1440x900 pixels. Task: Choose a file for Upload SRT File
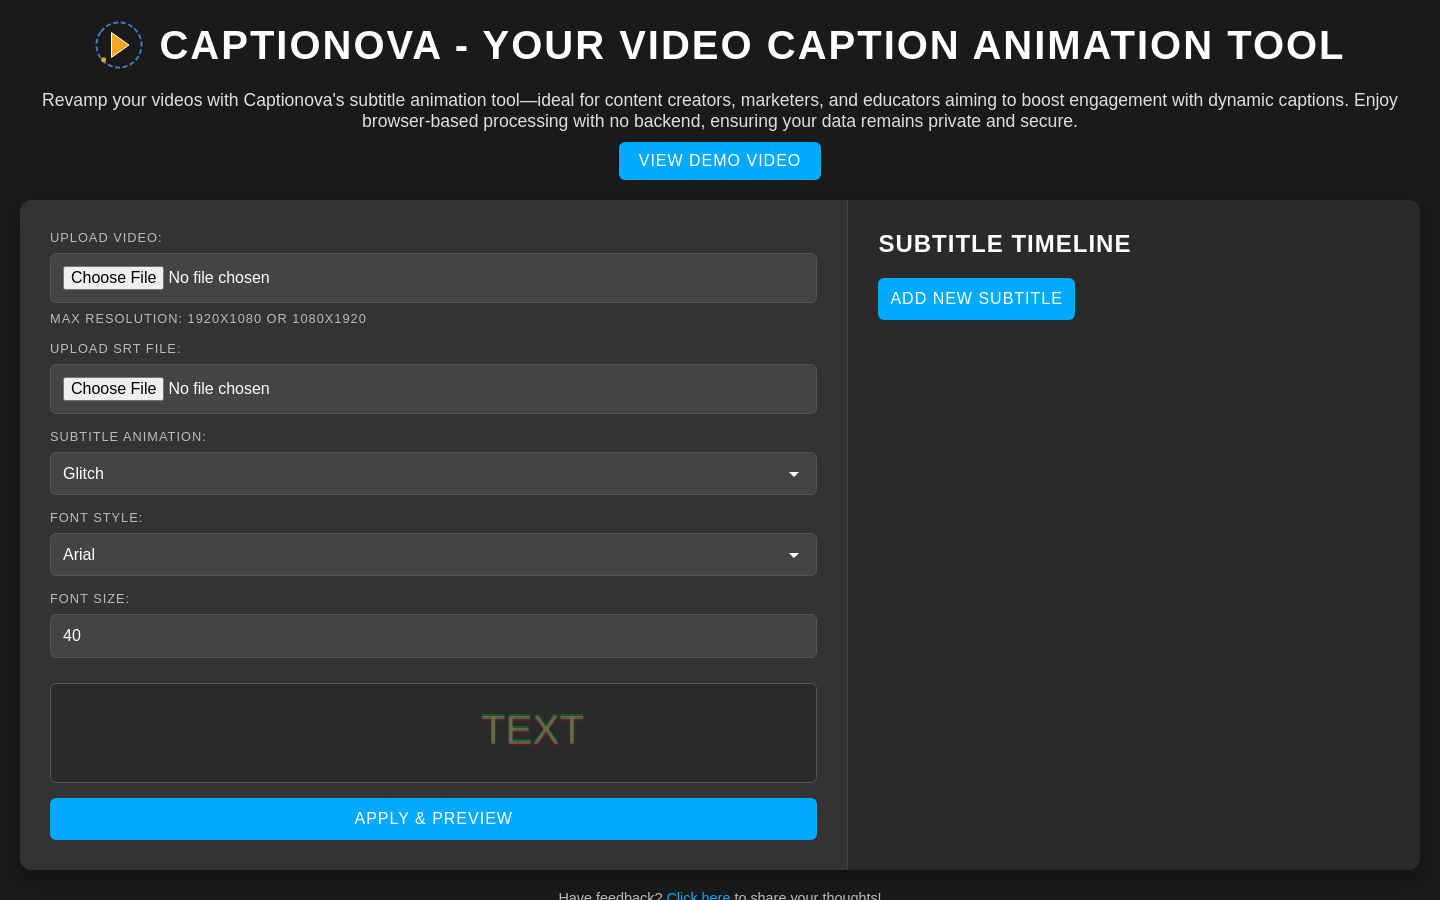pyautogui.click(x=113, y=389)
